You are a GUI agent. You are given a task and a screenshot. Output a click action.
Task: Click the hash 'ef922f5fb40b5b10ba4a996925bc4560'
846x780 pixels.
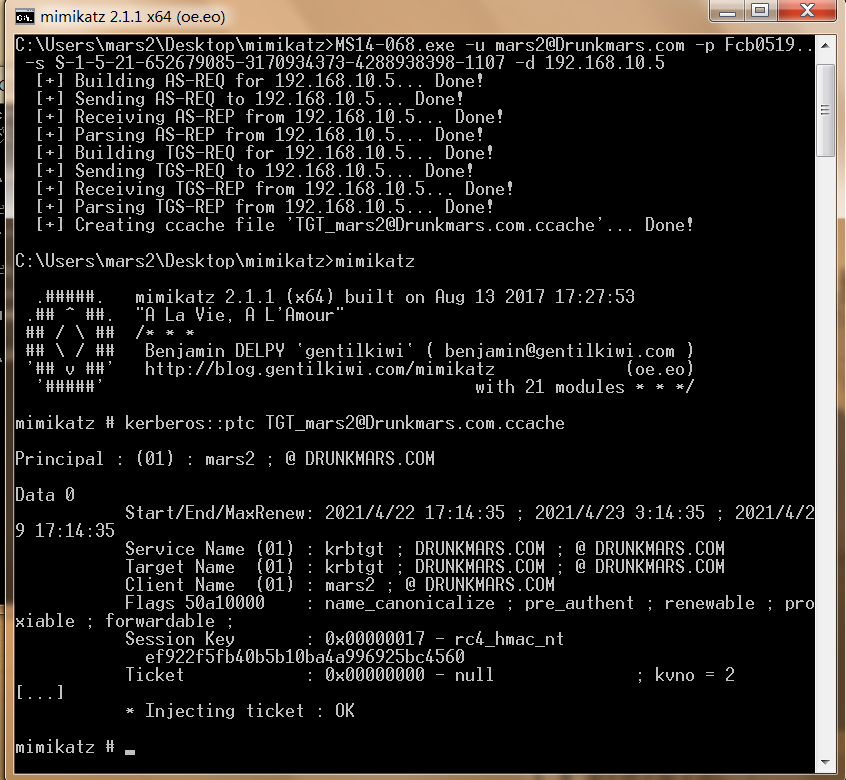click(x=304, y=657)
